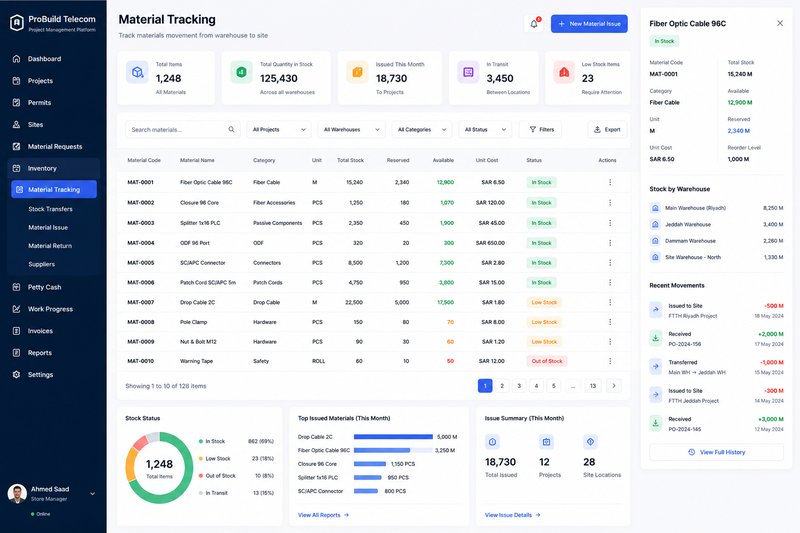800x533 pixels.
Task: Open Material Requests in the sidebar
Action: click(x=54, y=146)
